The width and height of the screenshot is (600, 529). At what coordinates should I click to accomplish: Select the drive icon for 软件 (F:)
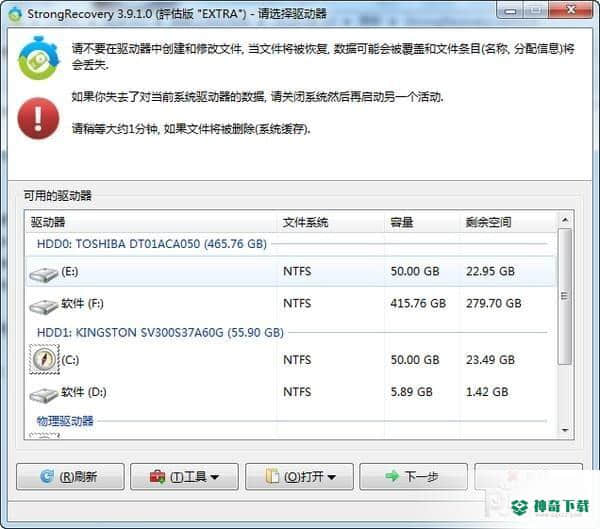pyautogui.click(x=44, y=307)
